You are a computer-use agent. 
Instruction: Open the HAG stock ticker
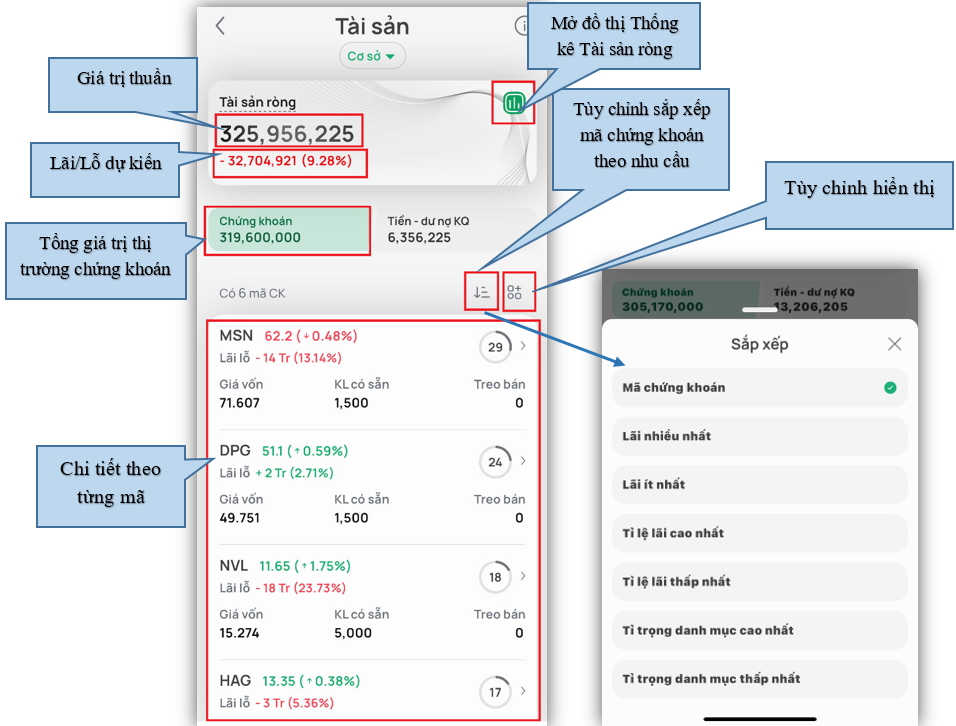point(235,681)
